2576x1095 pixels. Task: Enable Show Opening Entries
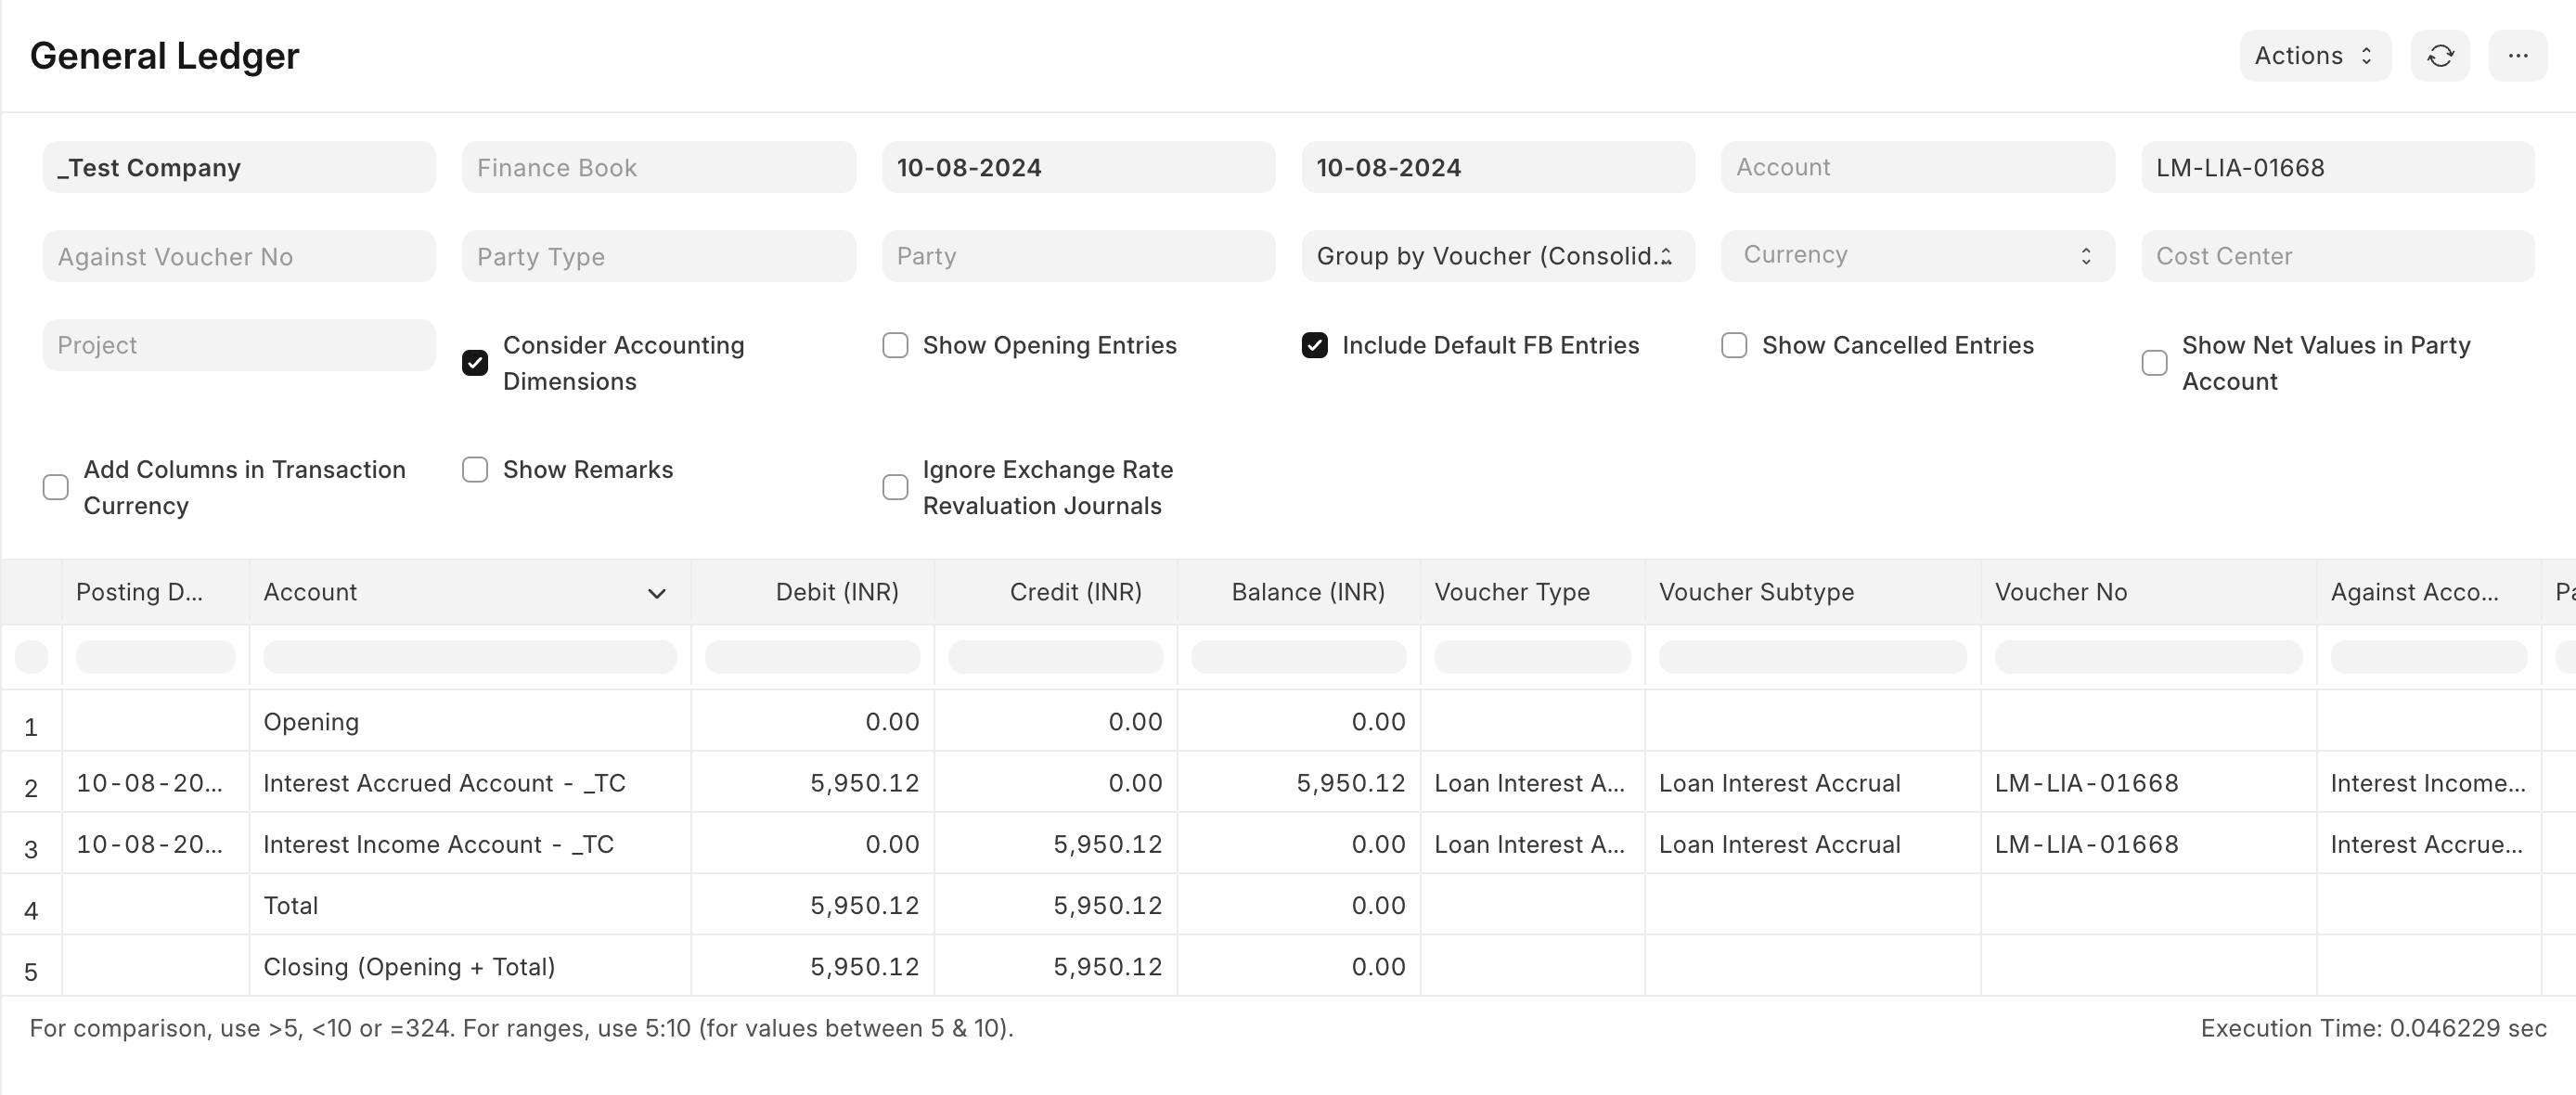pos(895,345)
